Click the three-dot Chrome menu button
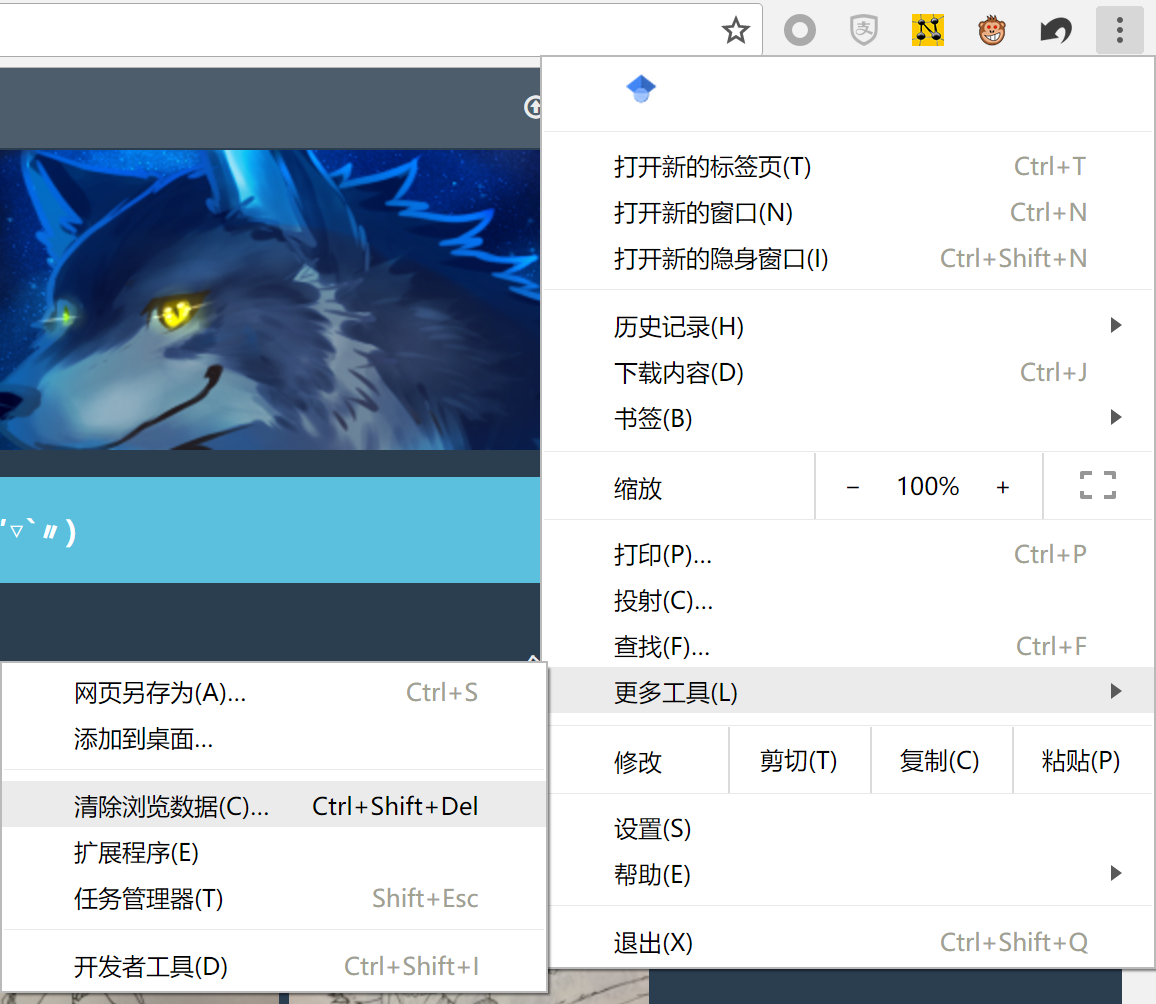Image resolution: width=1156 pixels, height=1004 pixels. 1119,31
